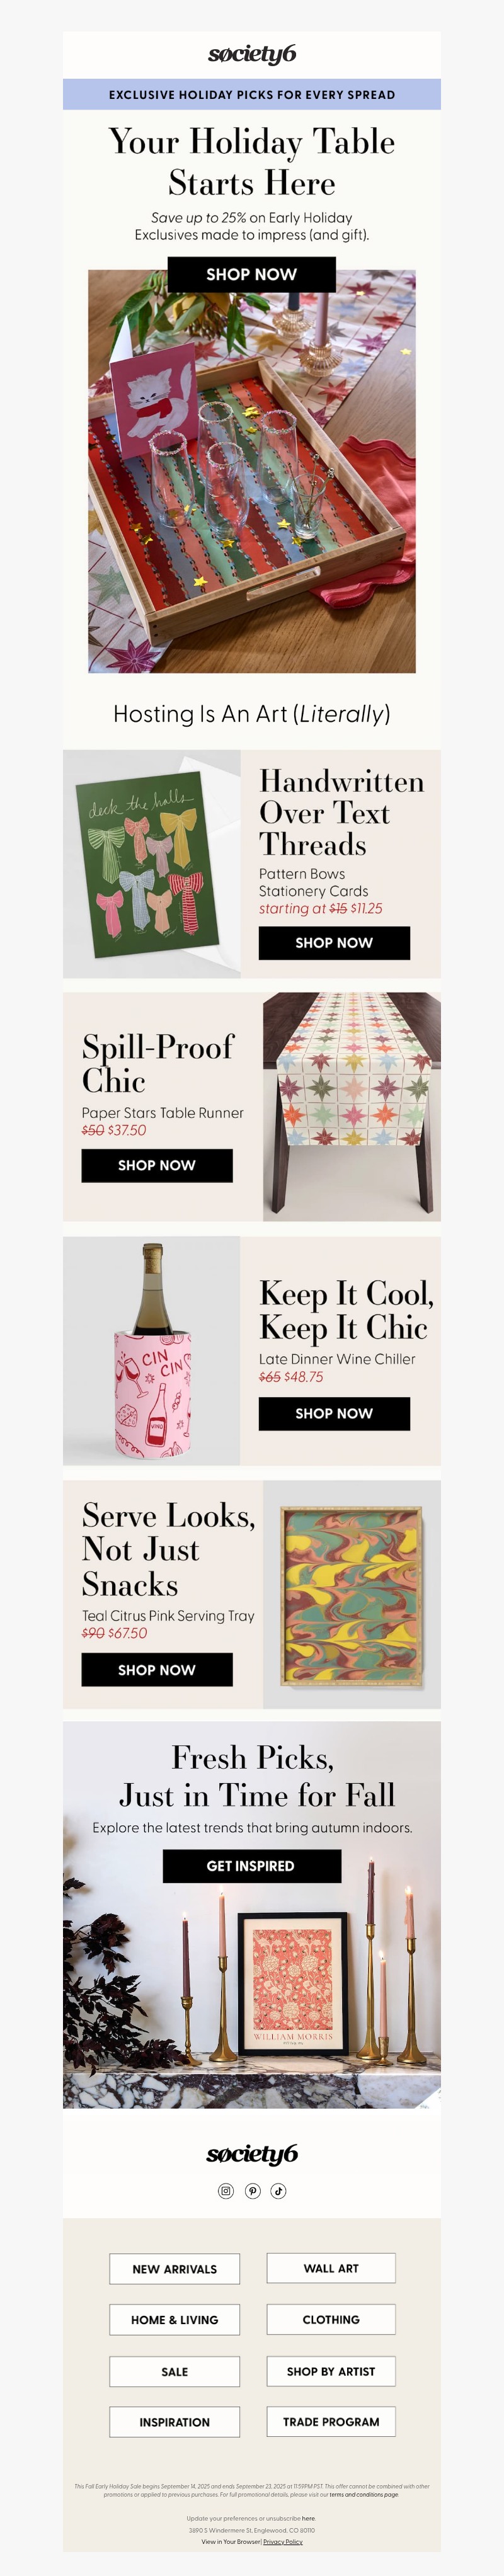Click the bow pattern greeting card image
This screenshot has width=504, height=2576.
(152, 864)
